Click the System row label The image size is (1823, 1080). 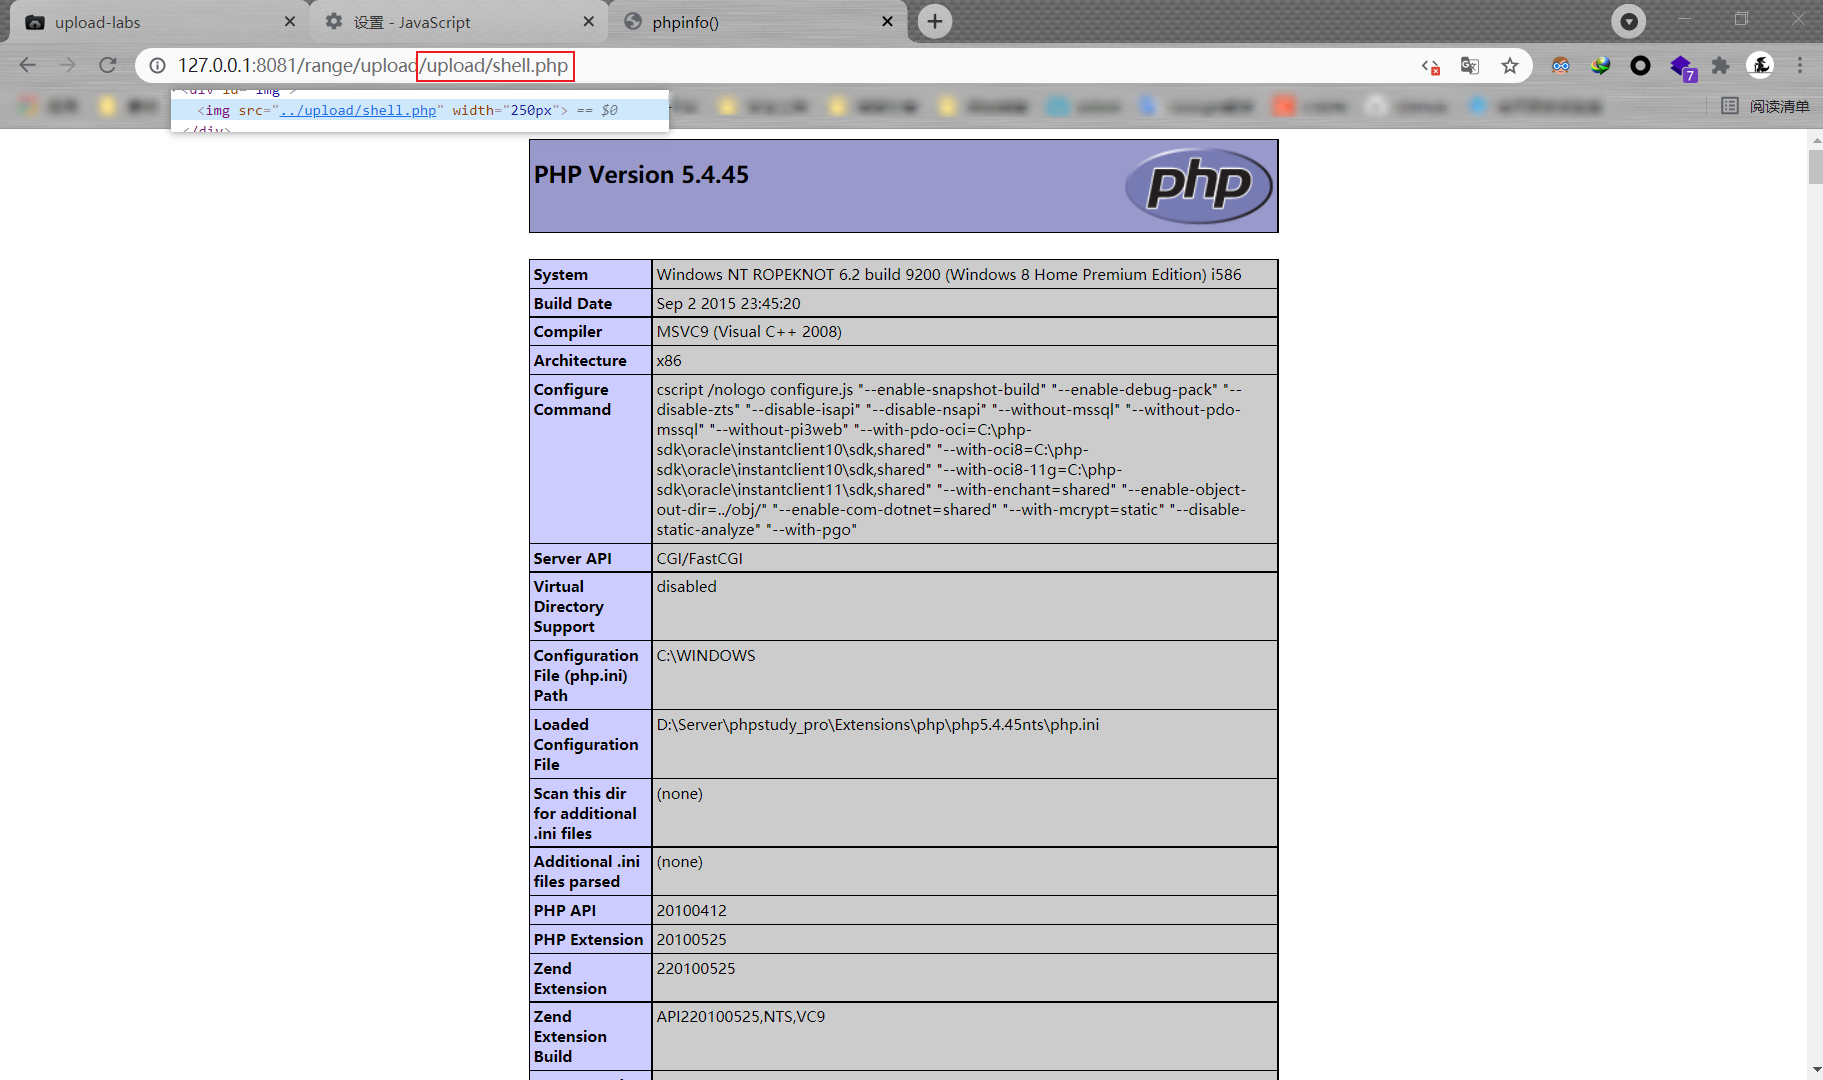561,275
